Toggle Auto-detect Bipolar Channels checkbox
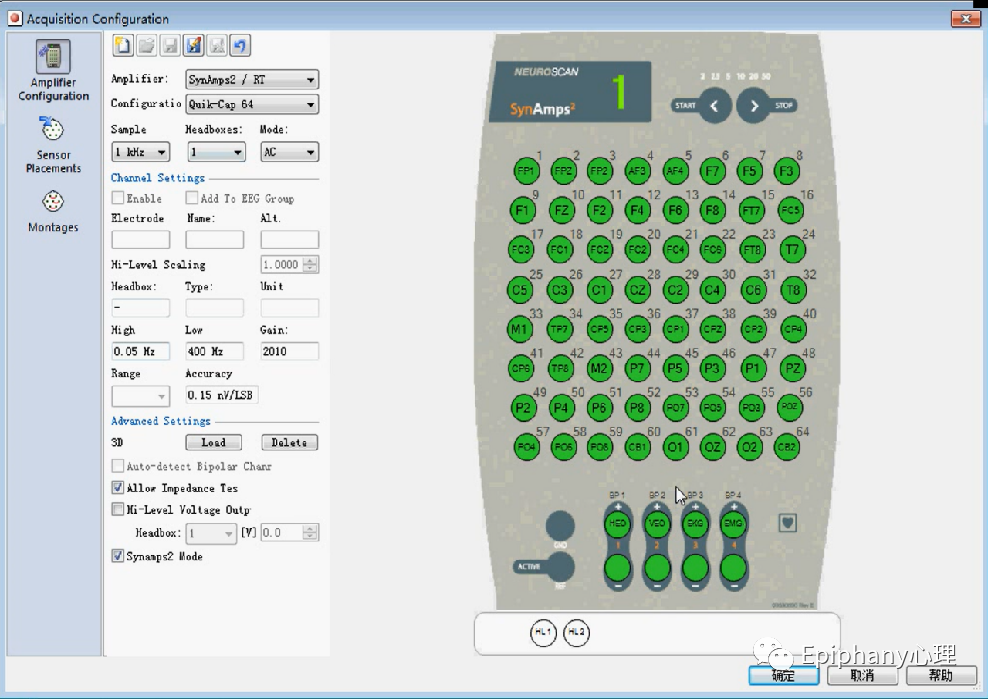This screenshot has height=700, width=988. [x=118, y=466]
